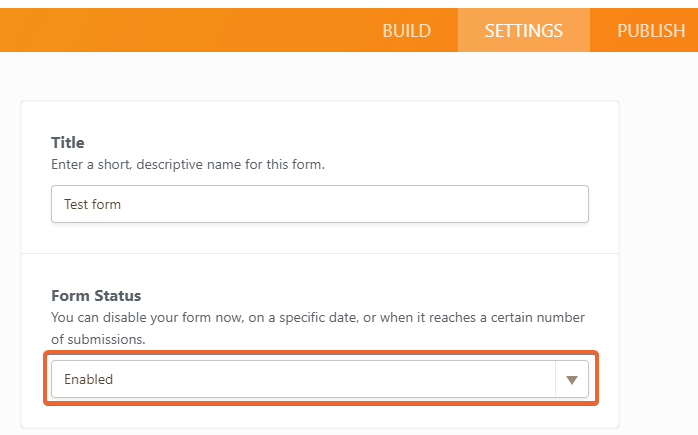Click the white space right of the Title heading
Viewport: 698px width, 435px height.
click(x=350, y=143)
